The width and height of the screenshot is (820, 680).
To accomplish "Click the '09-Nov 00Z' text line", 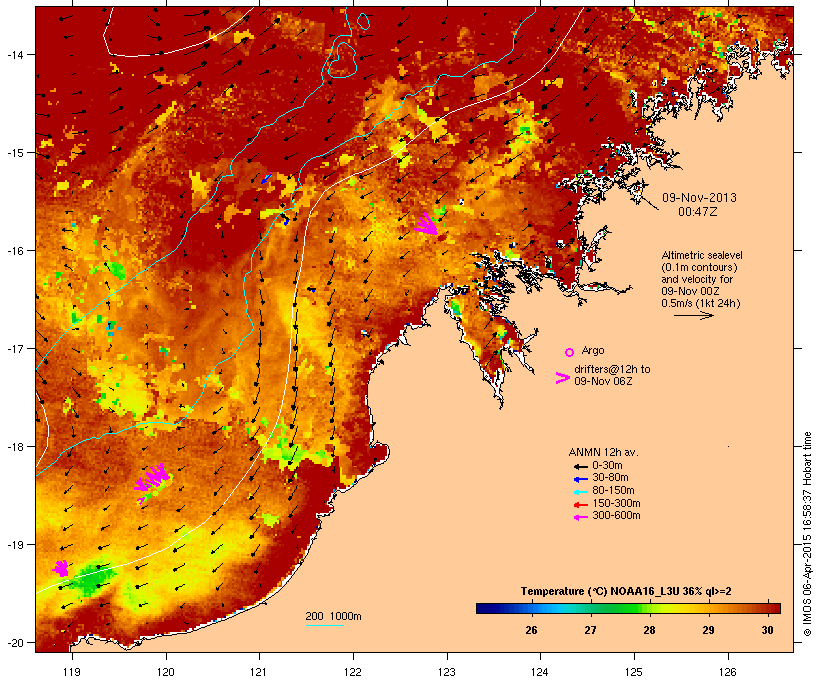I will [690, 291].
